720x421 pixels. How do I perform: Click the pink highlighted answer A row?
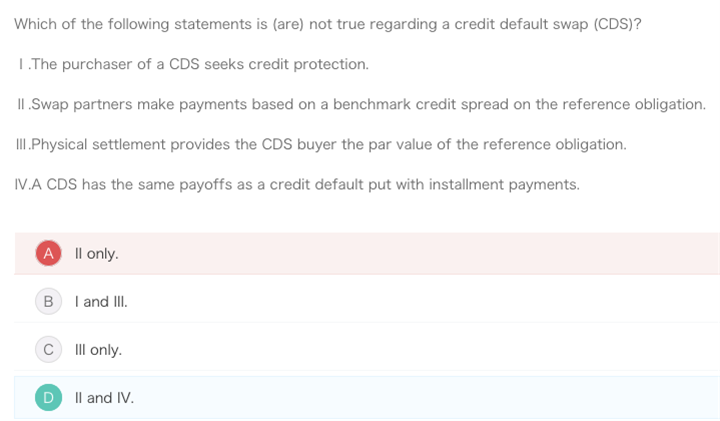point(367,253)
